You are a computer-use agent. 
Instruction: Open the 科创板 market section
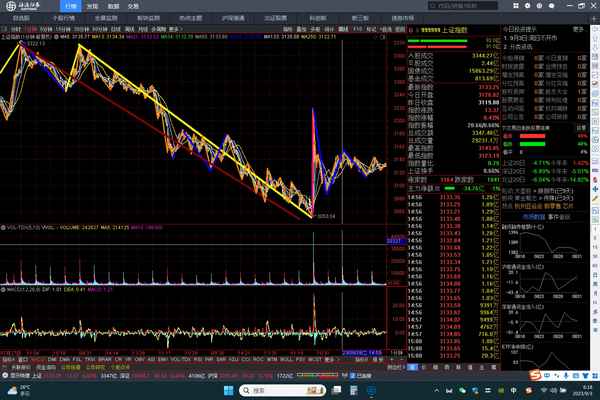(318, 18)
